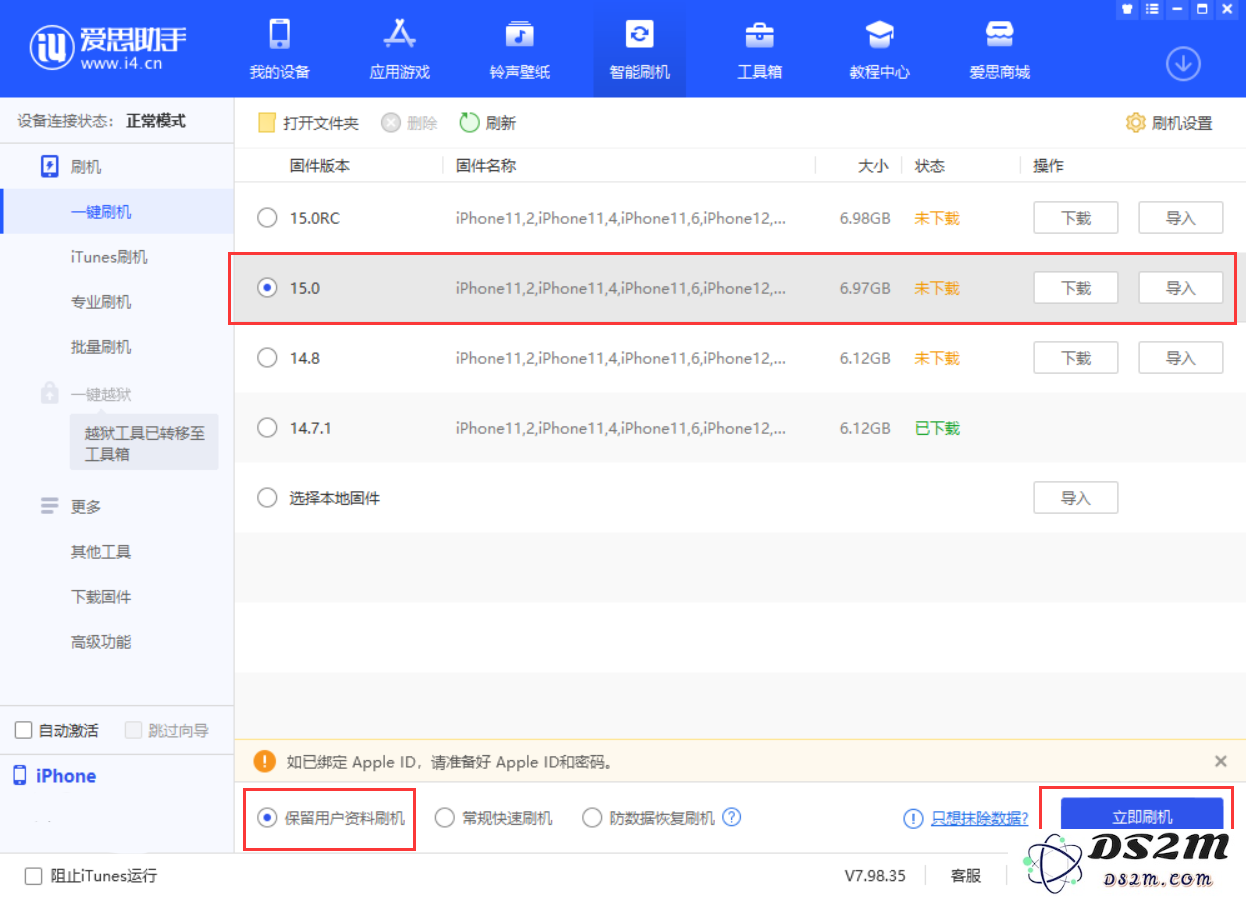The image size is (1246, 897).
Task: Select 专业刷机 in sidebar
Action: (101, 302)
